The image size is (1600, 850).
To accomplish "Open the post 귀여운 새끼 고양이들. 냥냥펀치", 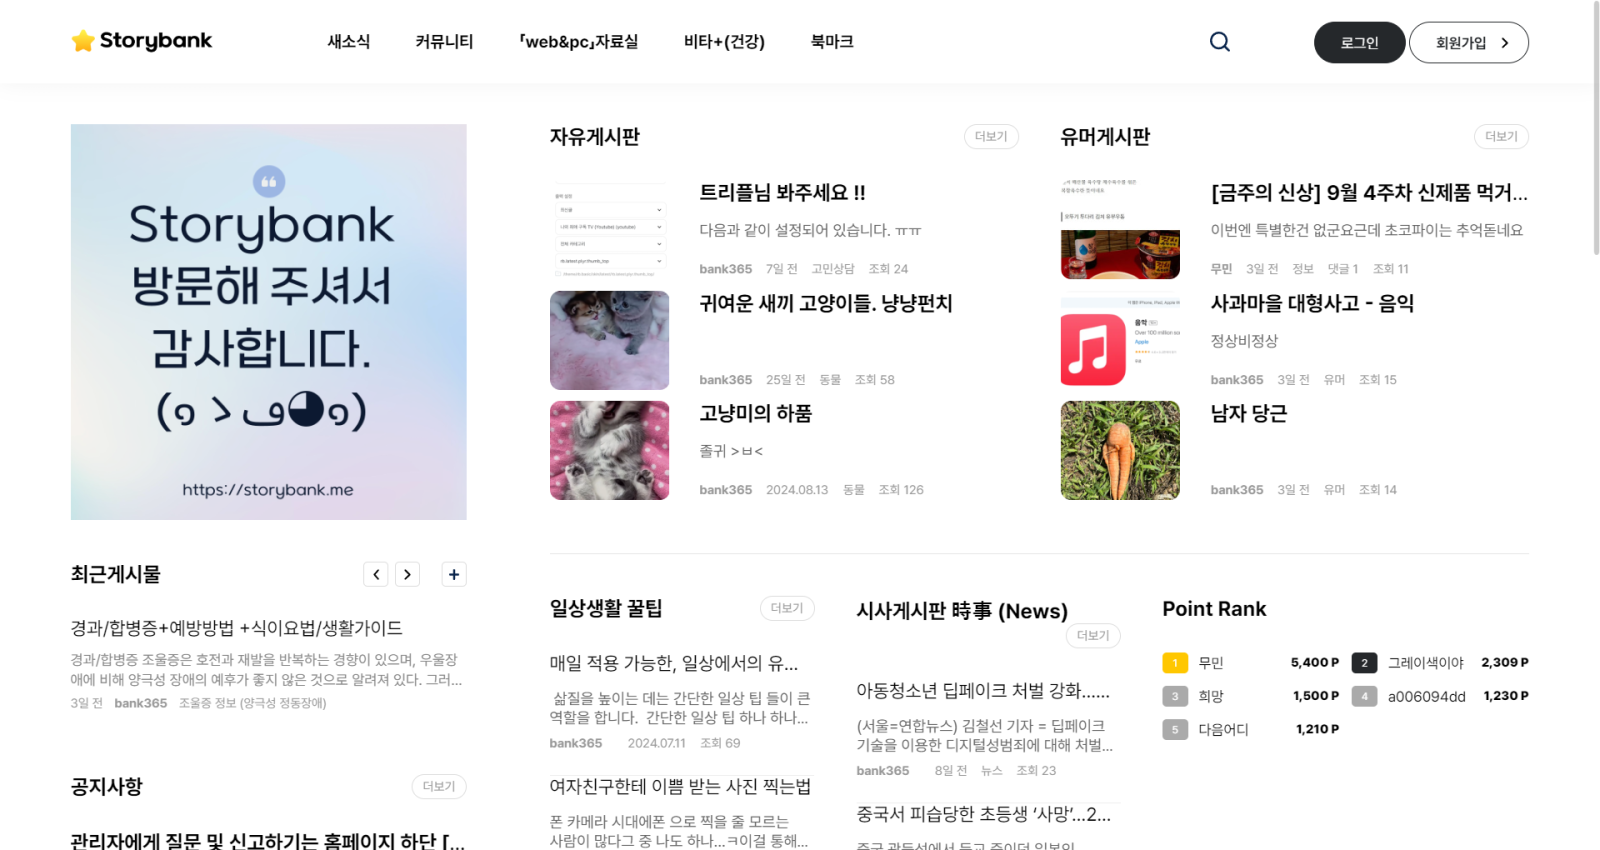I will (x=826, y=303).
